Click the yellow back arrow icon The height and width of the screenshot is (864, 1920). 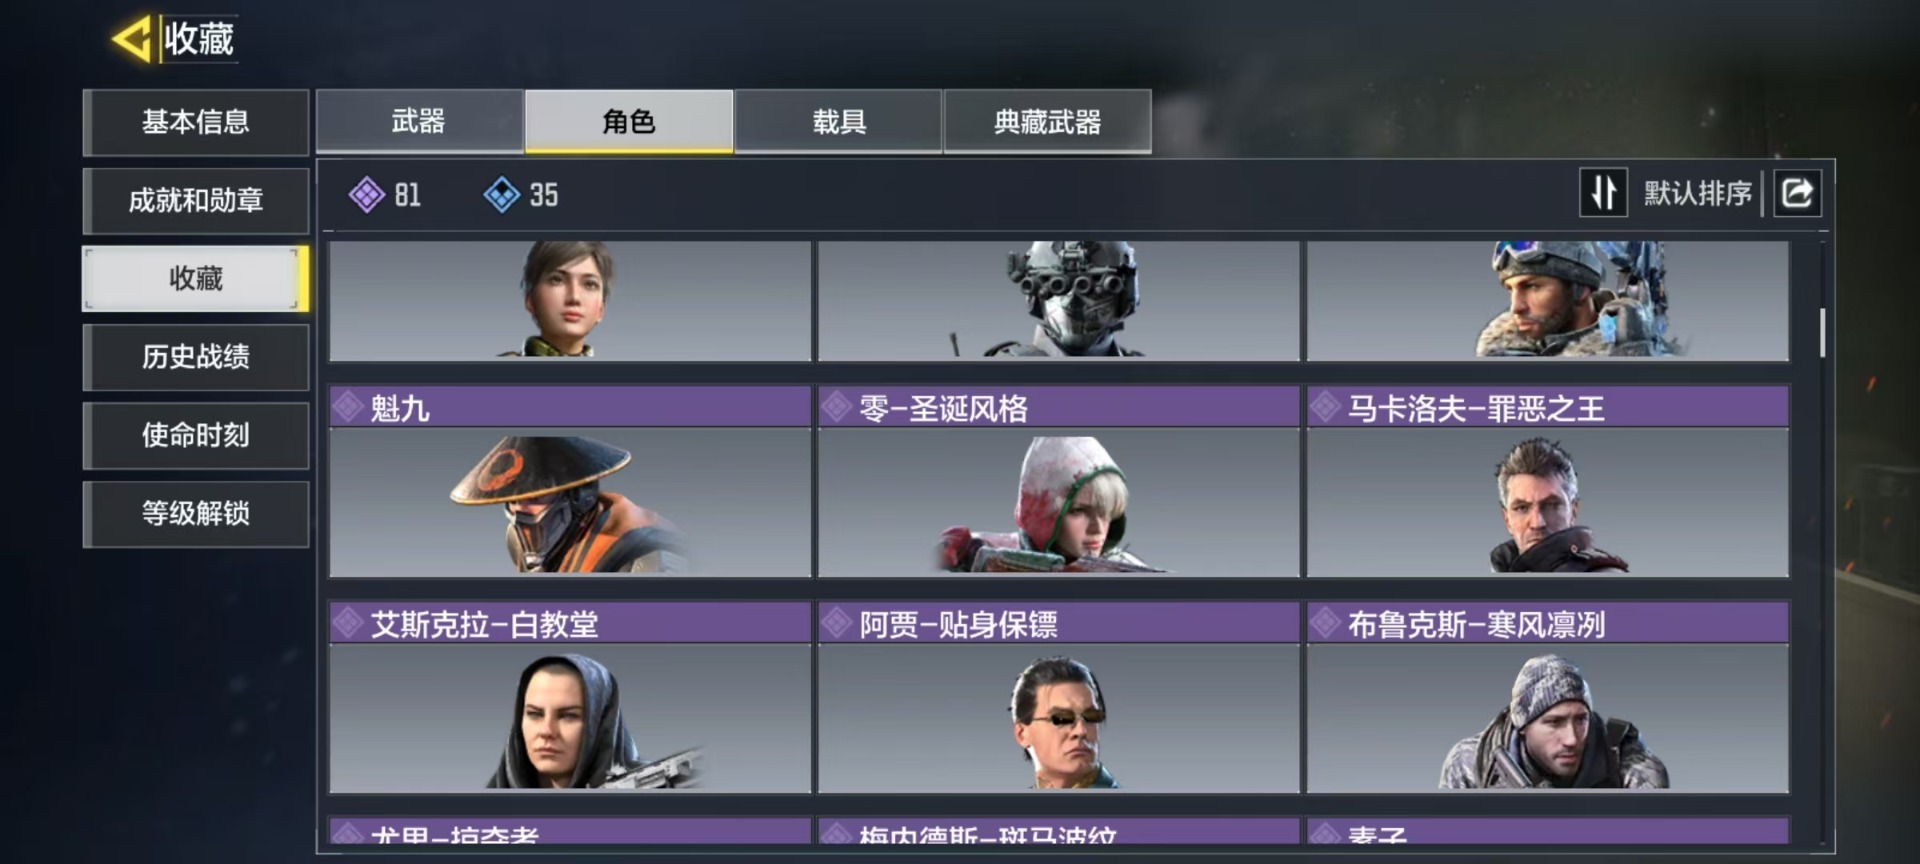(132, 39)
